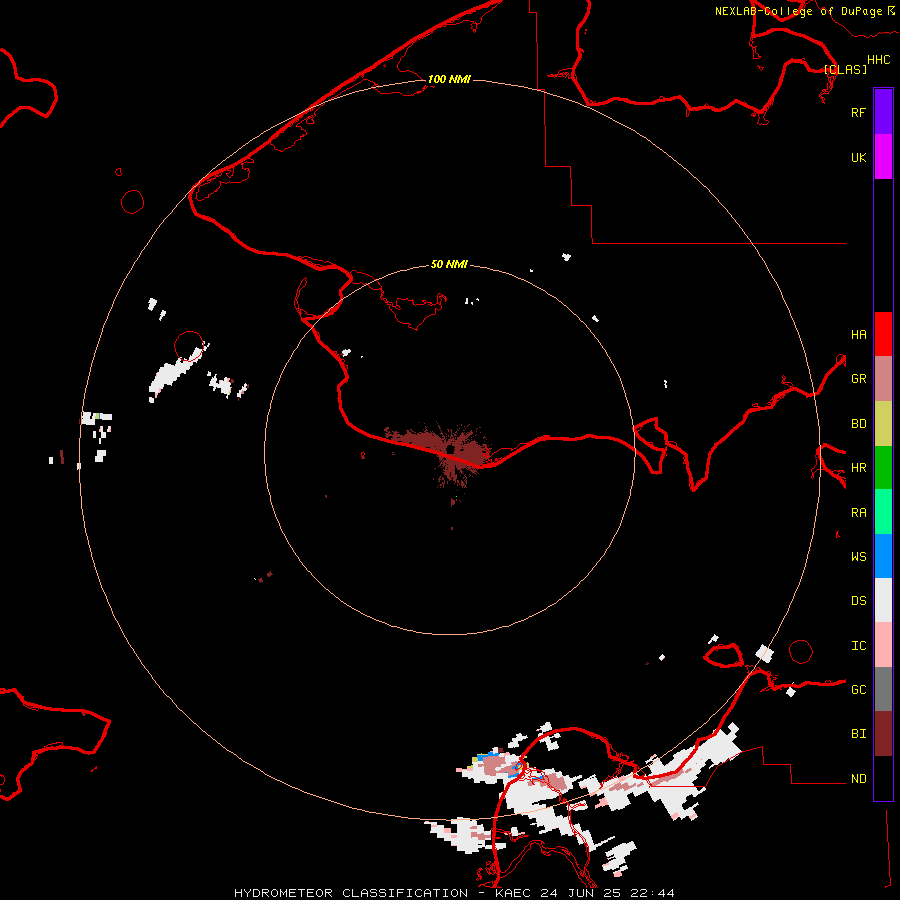The image size is (900, 900).
Task: Click the "BI" legend text label
Action: pyautogui.click(x=858, y=734)
